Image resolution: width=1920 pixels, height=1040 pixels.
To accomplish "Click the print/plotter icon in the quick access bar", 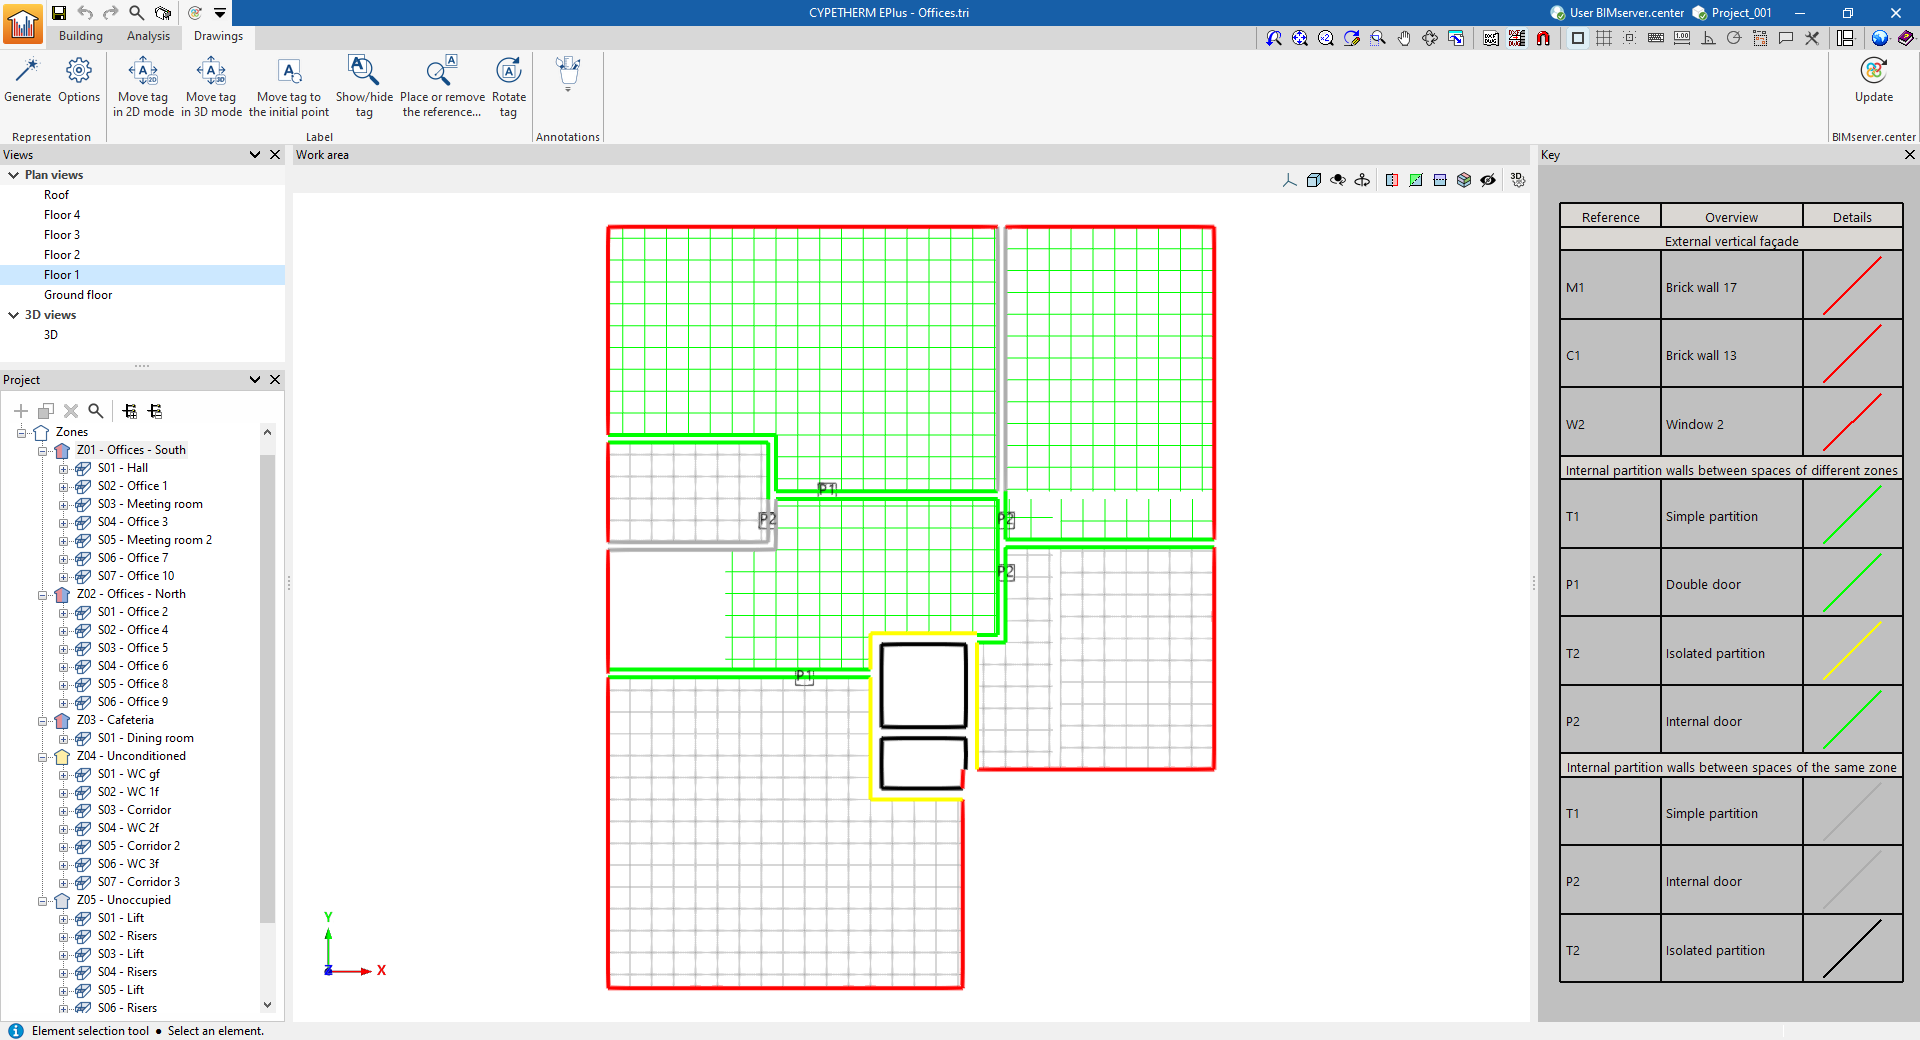I will tap(163, 13).
